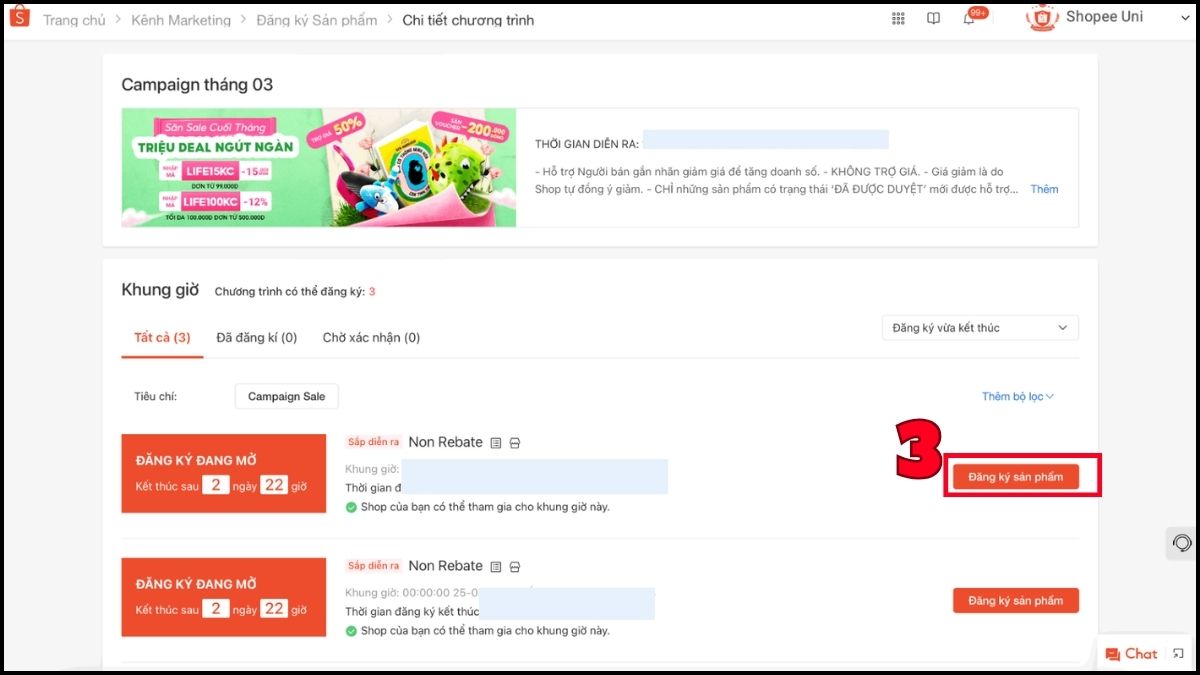
Task: Click 'Chương trình có thể đăng ký: 3' text
Action: pos(295,292)
